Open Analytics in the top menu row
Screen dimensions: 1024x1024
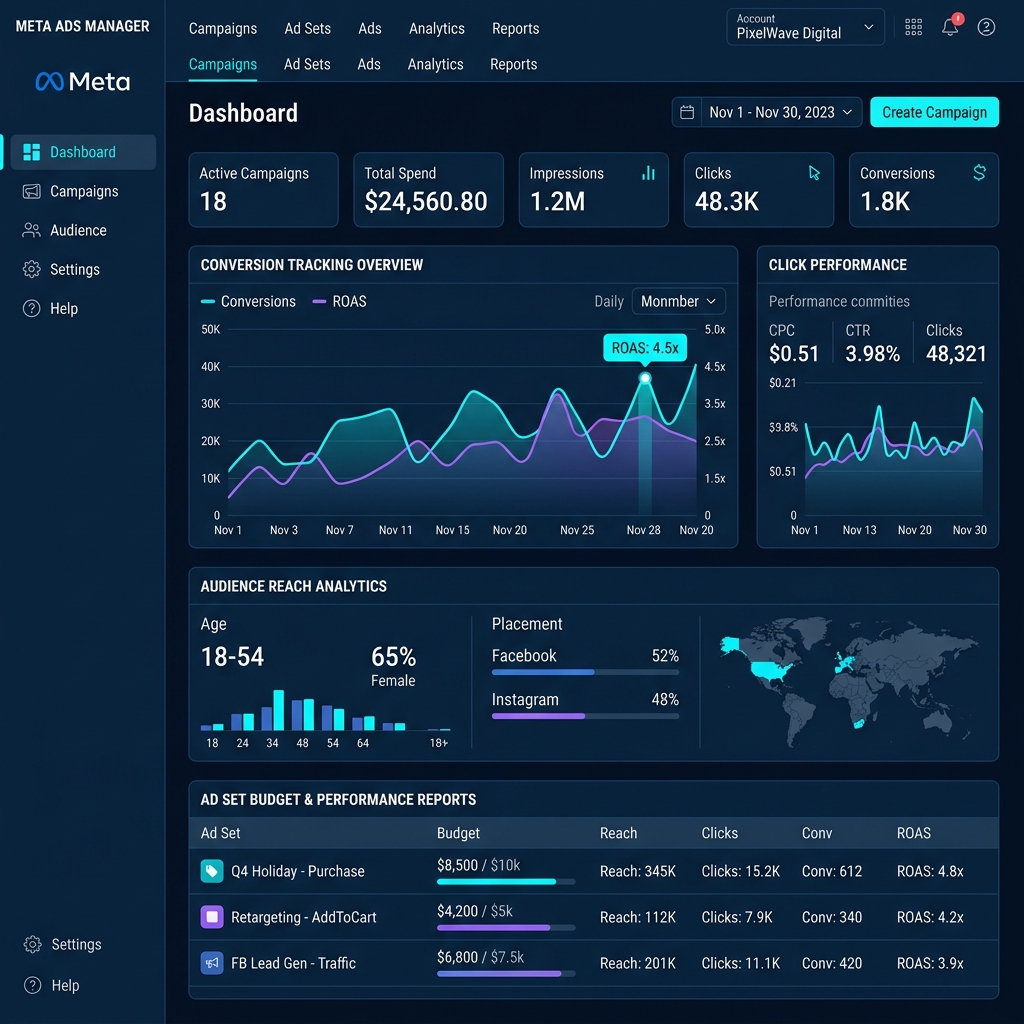[x=437, y=29]
